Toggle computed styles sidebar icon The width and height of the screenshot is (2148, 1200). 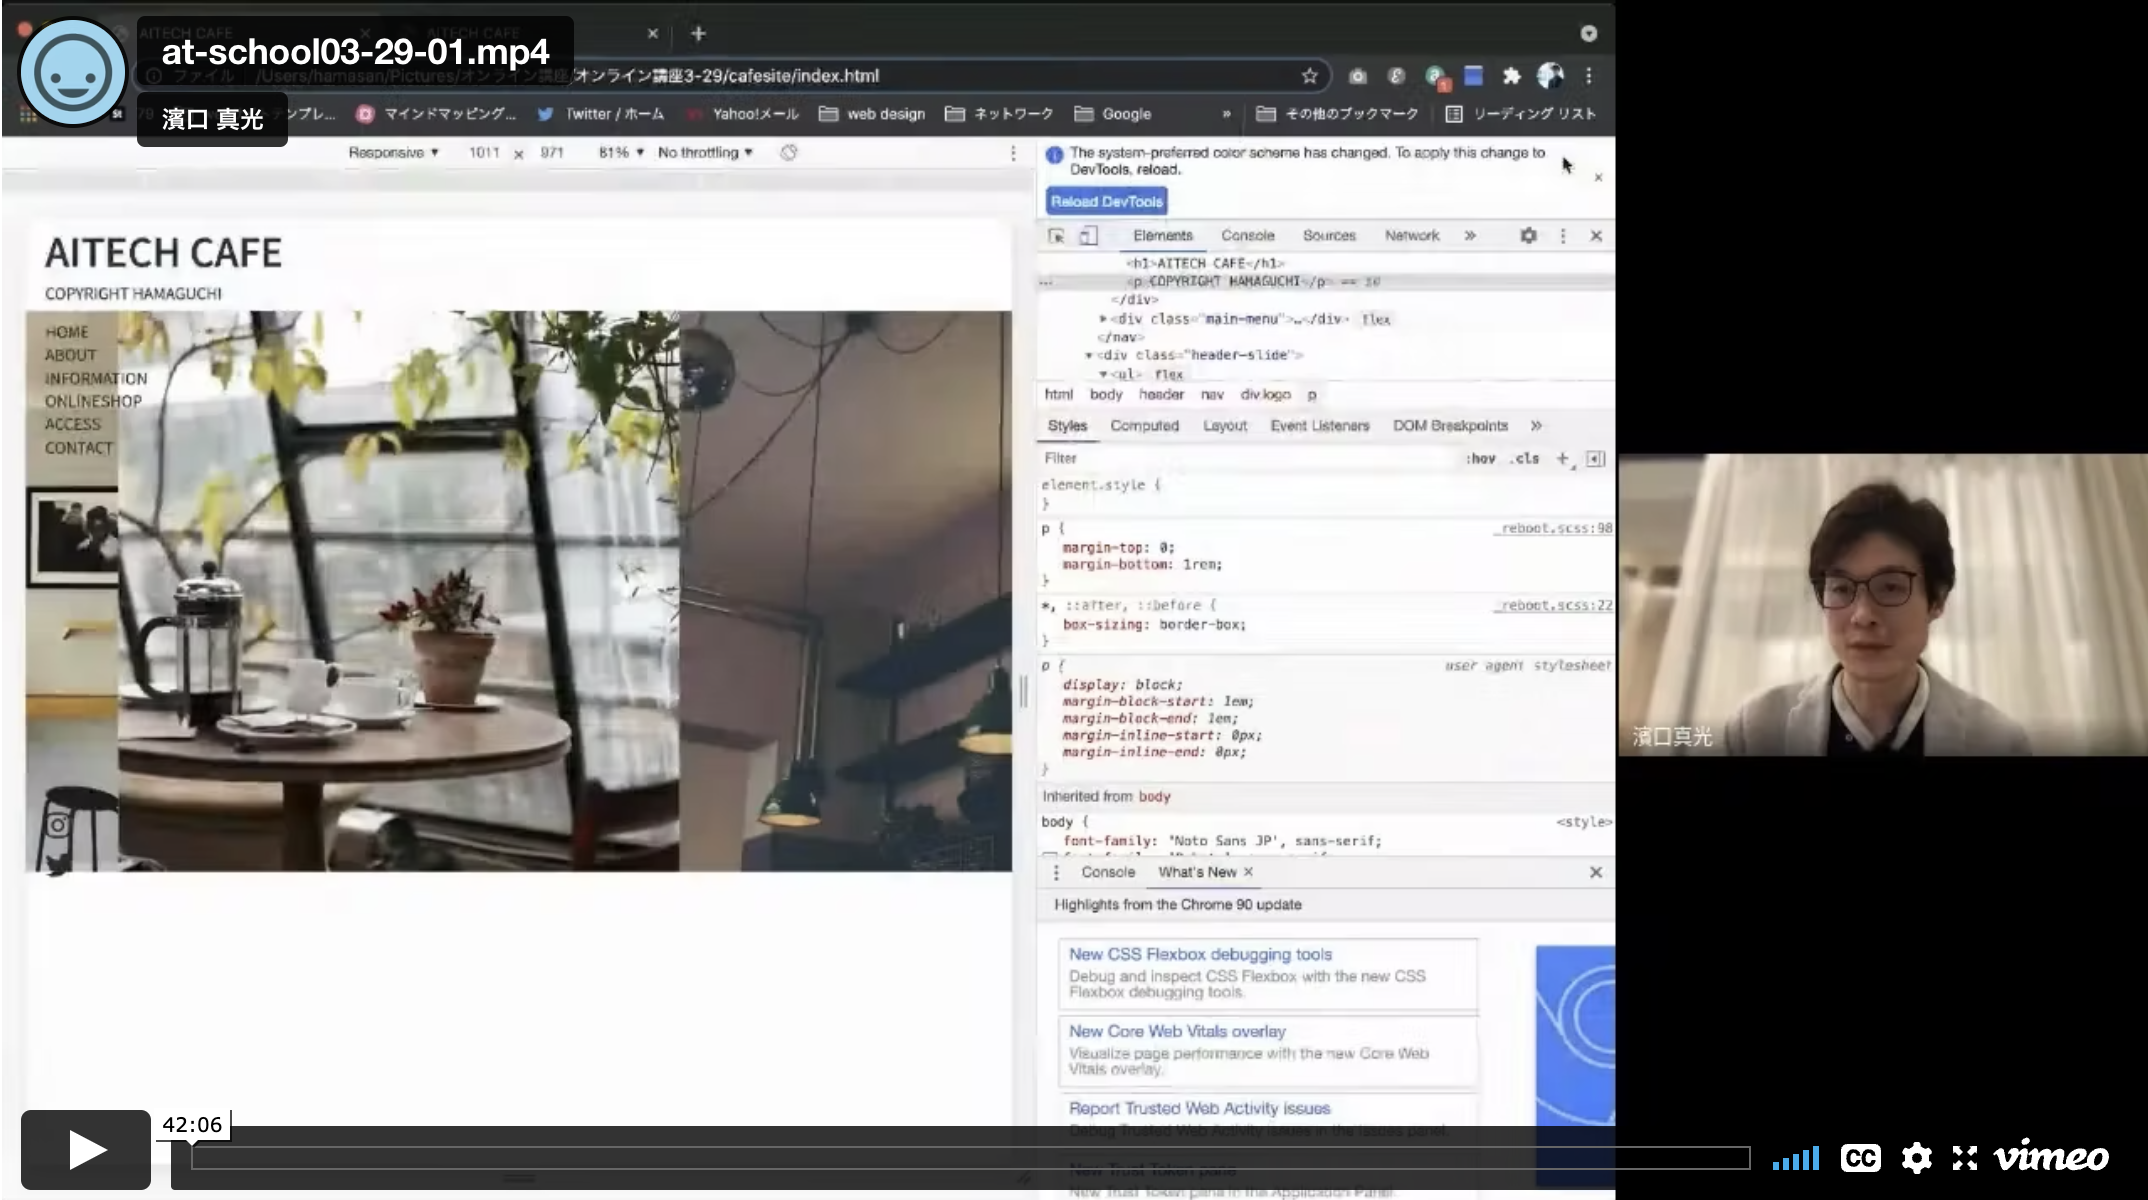[1596, 459]
